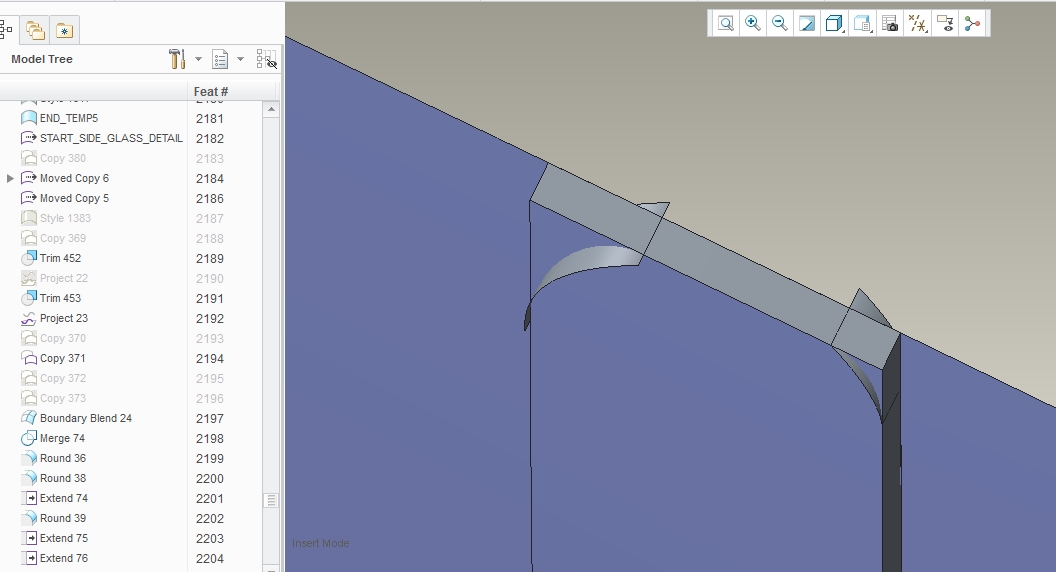
Task: Open the Display Style options
Action: pos(834,24)
